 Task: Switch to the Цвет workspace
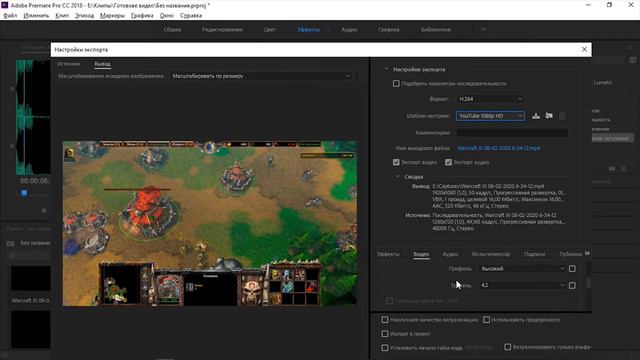[x=269, y=30]
